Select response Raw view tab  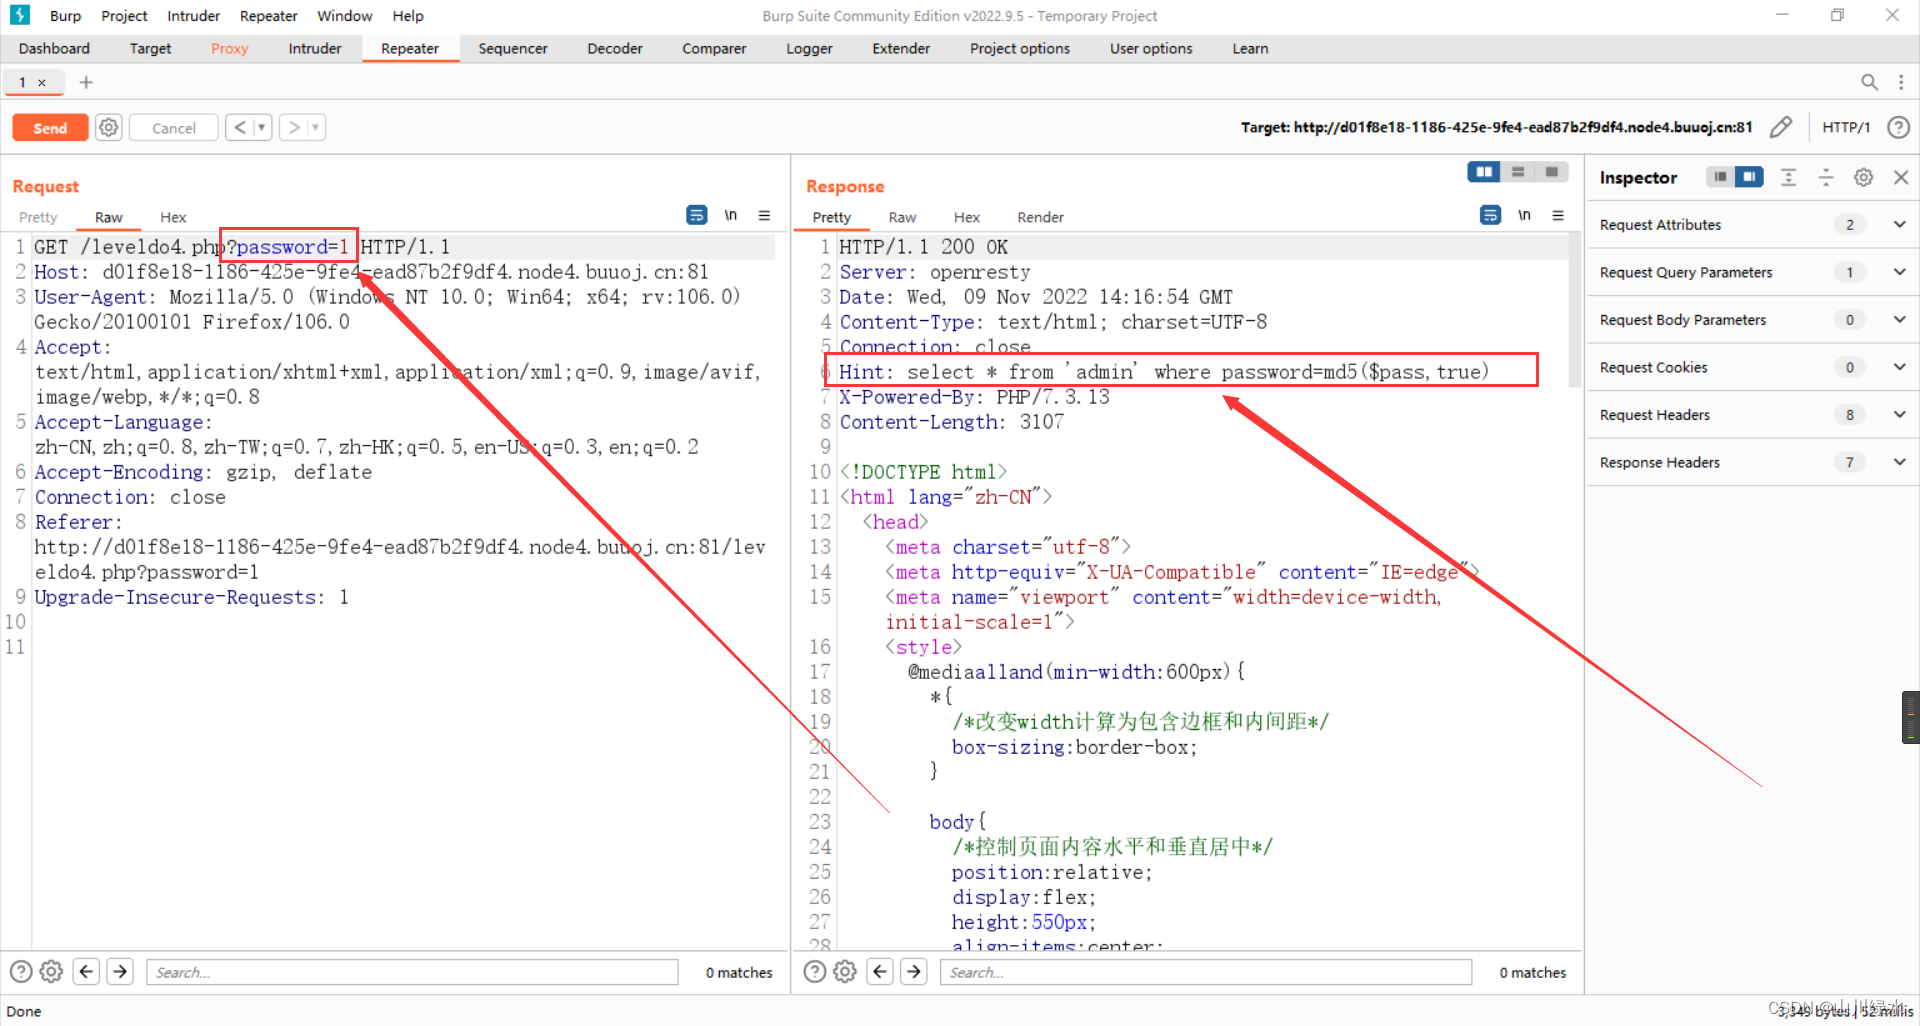[902, 217]
